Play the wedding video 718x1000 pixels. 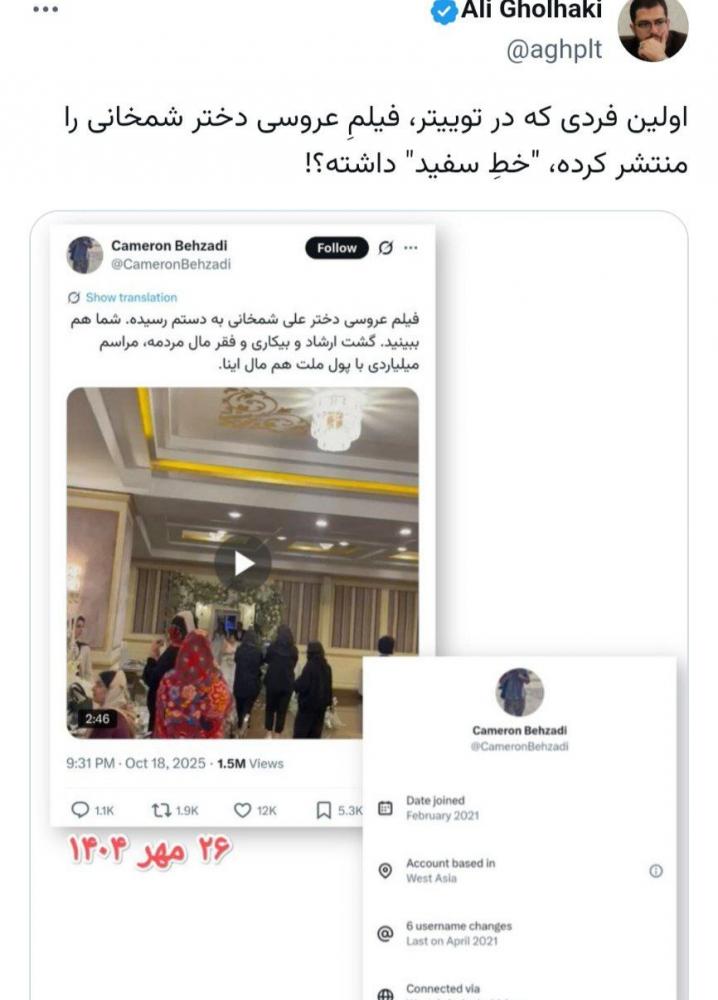(243, 563)
